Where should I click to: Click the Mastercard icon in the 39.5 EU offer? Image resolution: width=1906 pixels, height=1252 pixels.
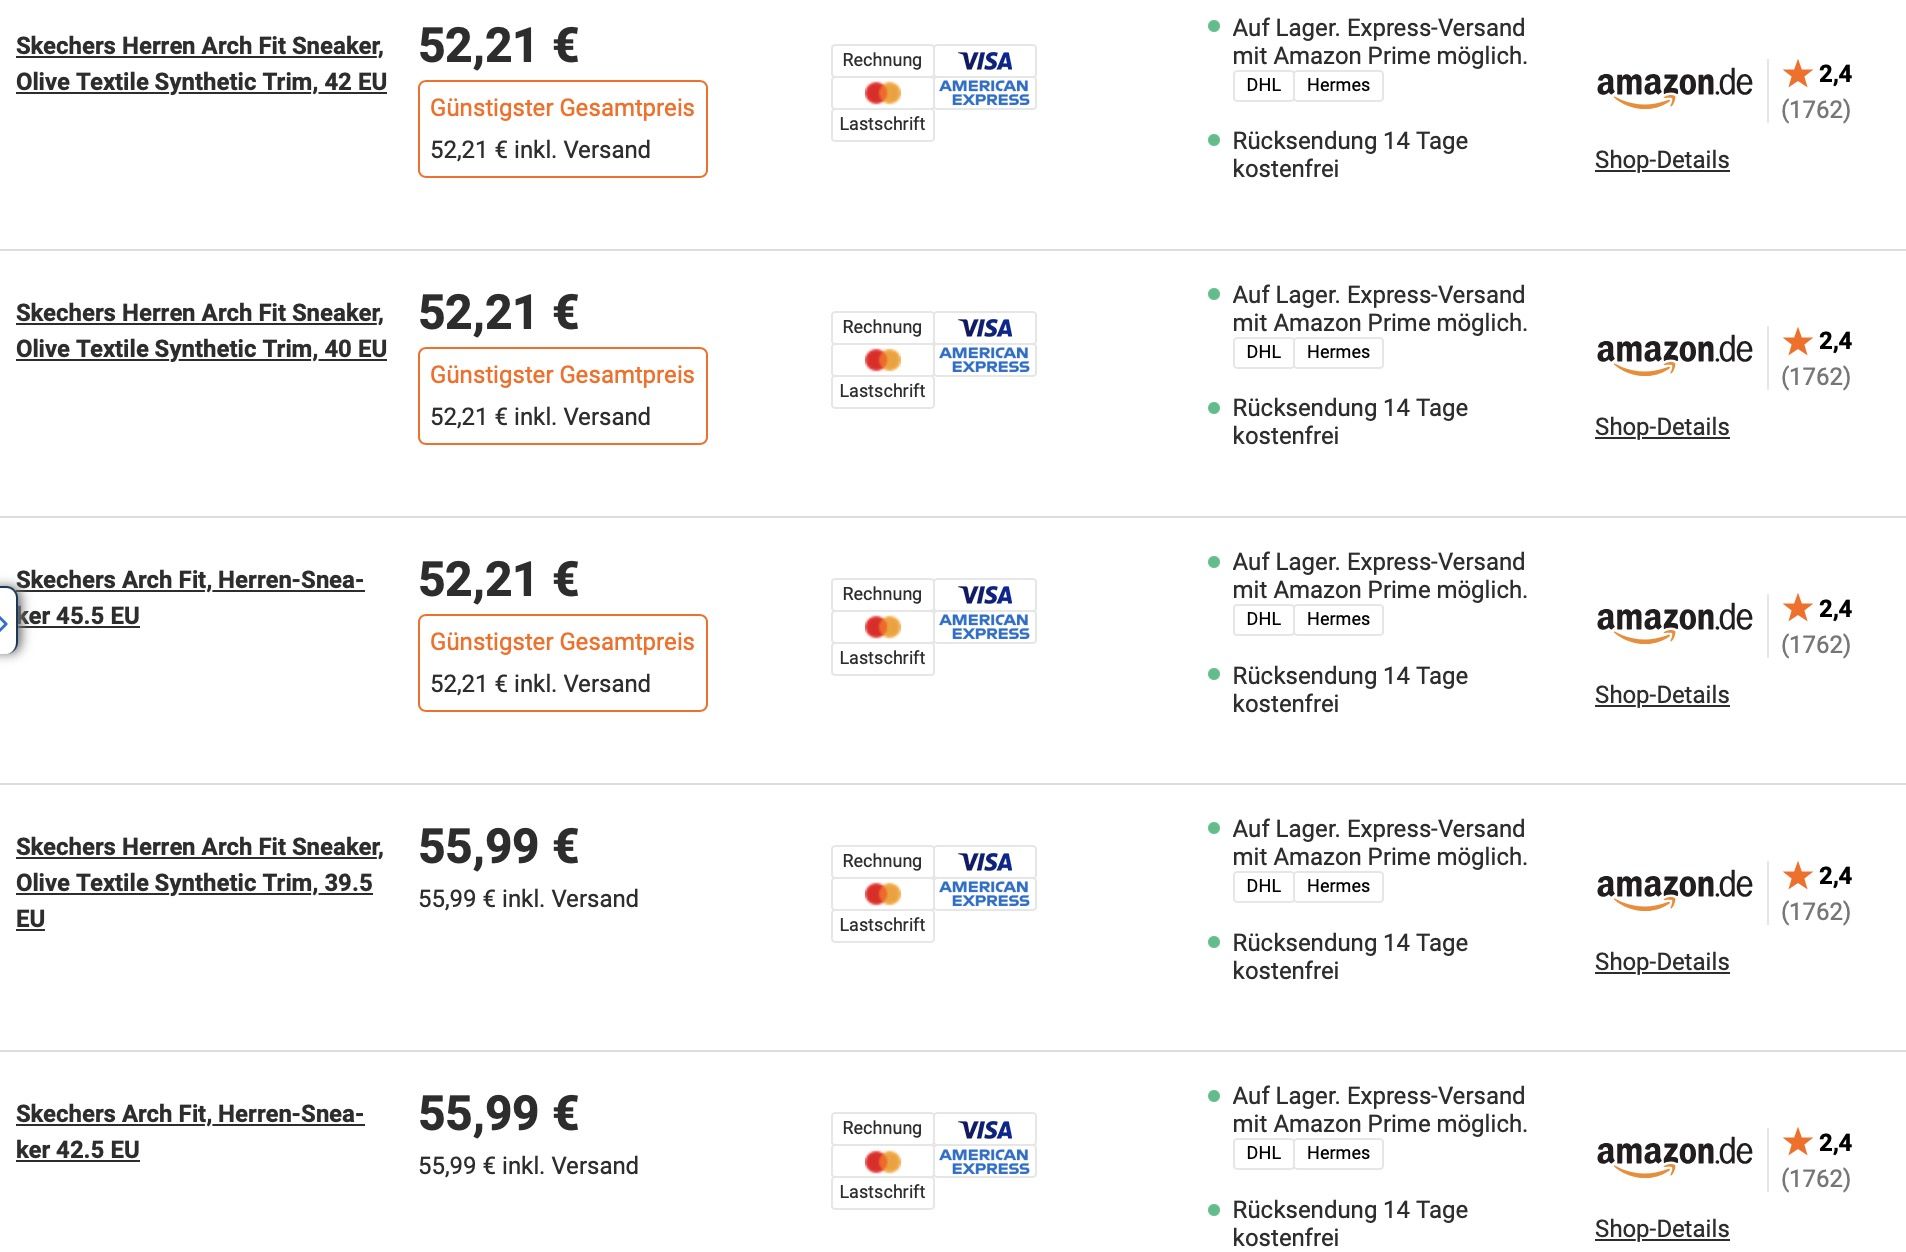pyautogui.click(x=882, y=894)
